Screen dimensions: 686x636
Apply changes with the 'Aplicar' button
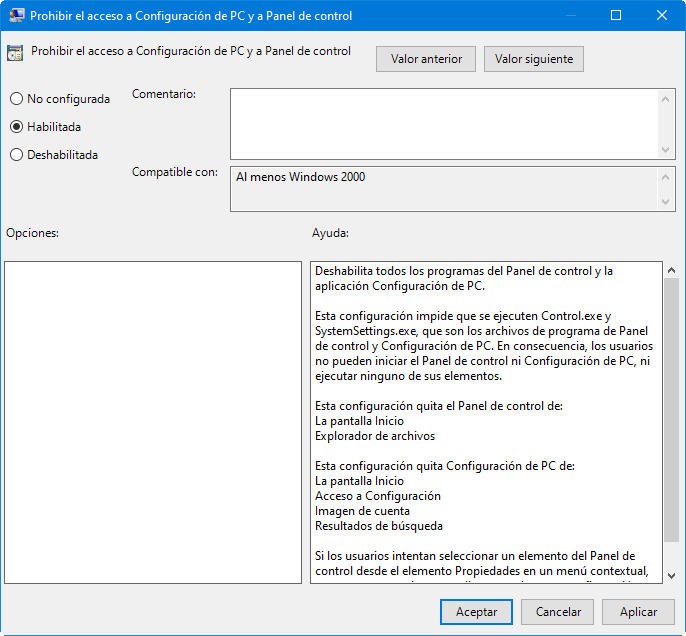638,612
